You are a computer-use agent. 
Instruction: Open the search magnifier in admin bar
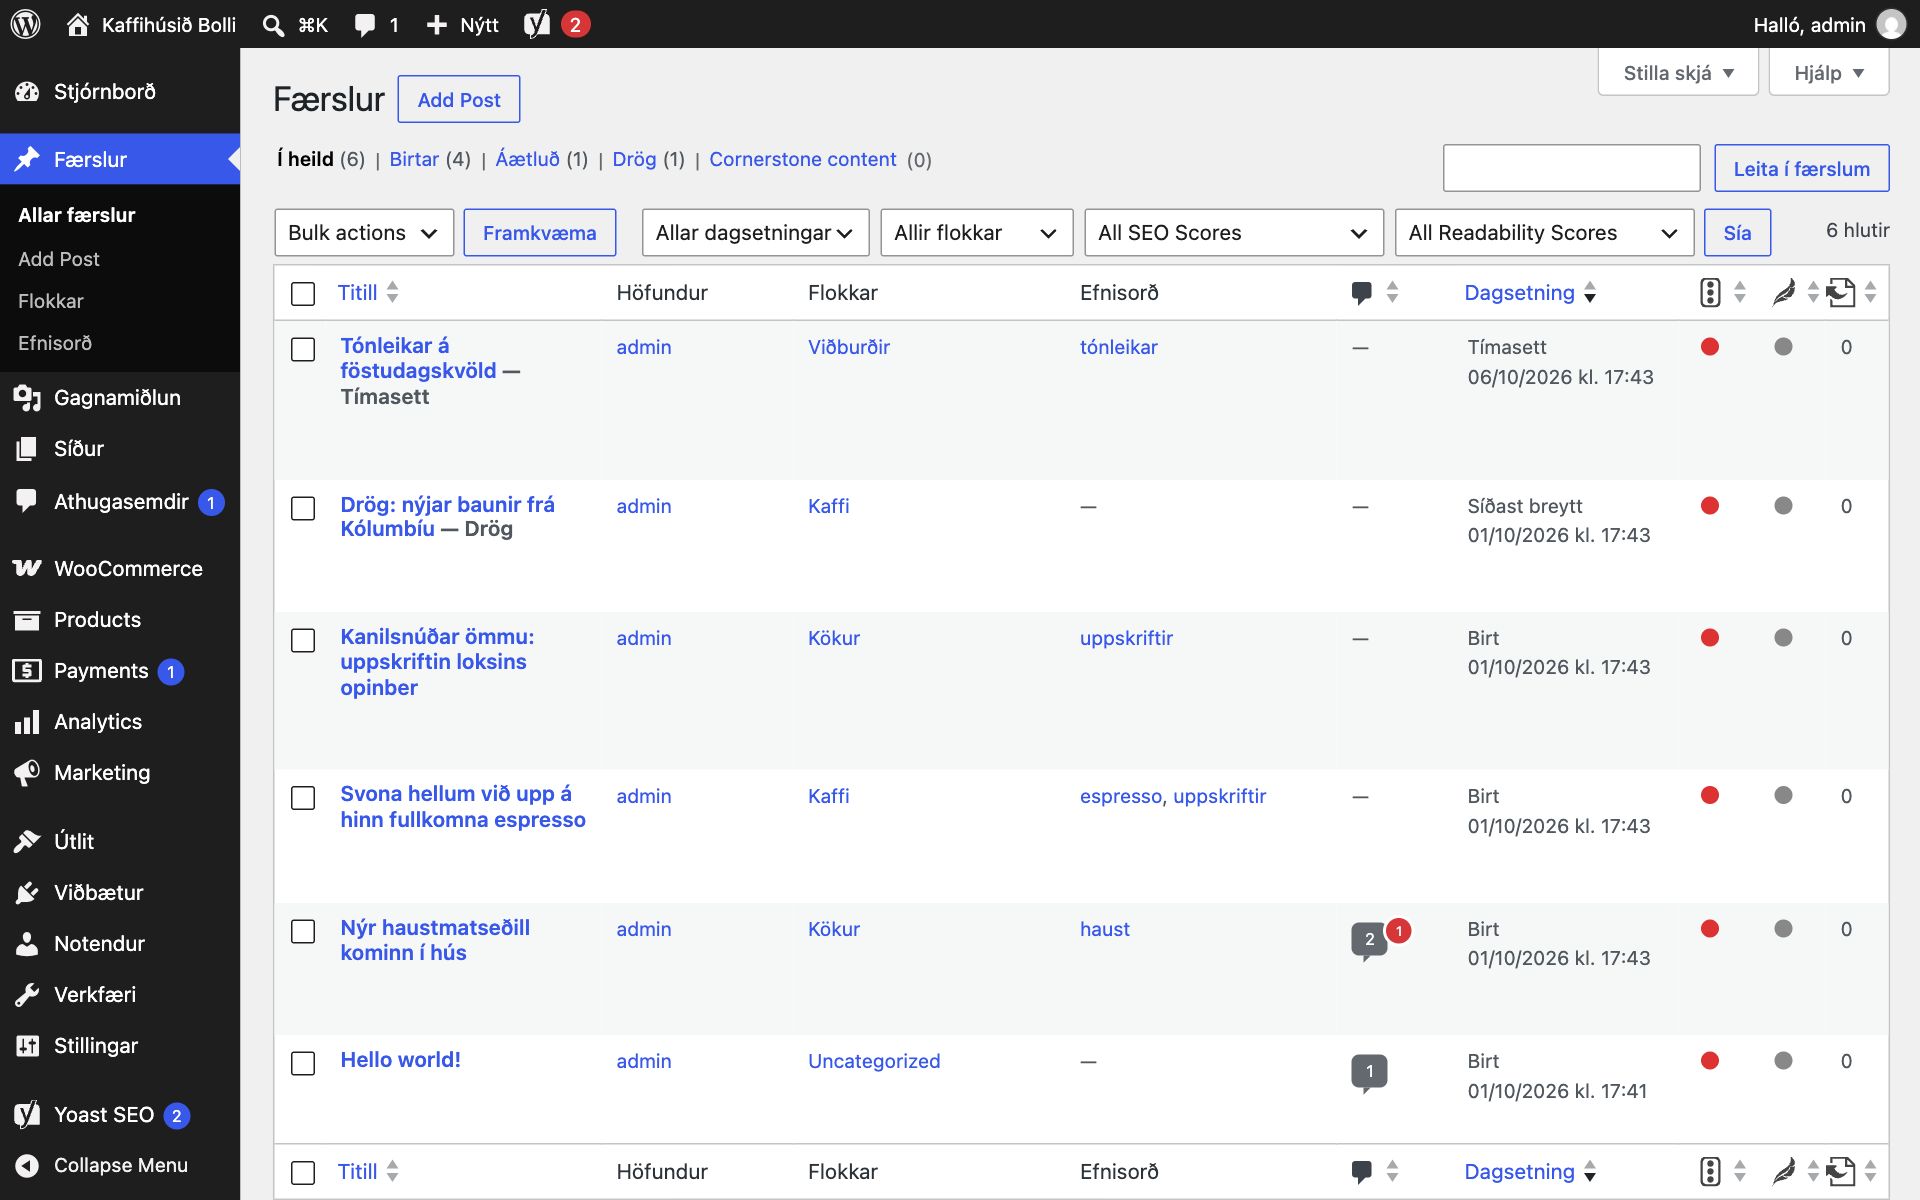pyautogui.click(x=273, y=25)
